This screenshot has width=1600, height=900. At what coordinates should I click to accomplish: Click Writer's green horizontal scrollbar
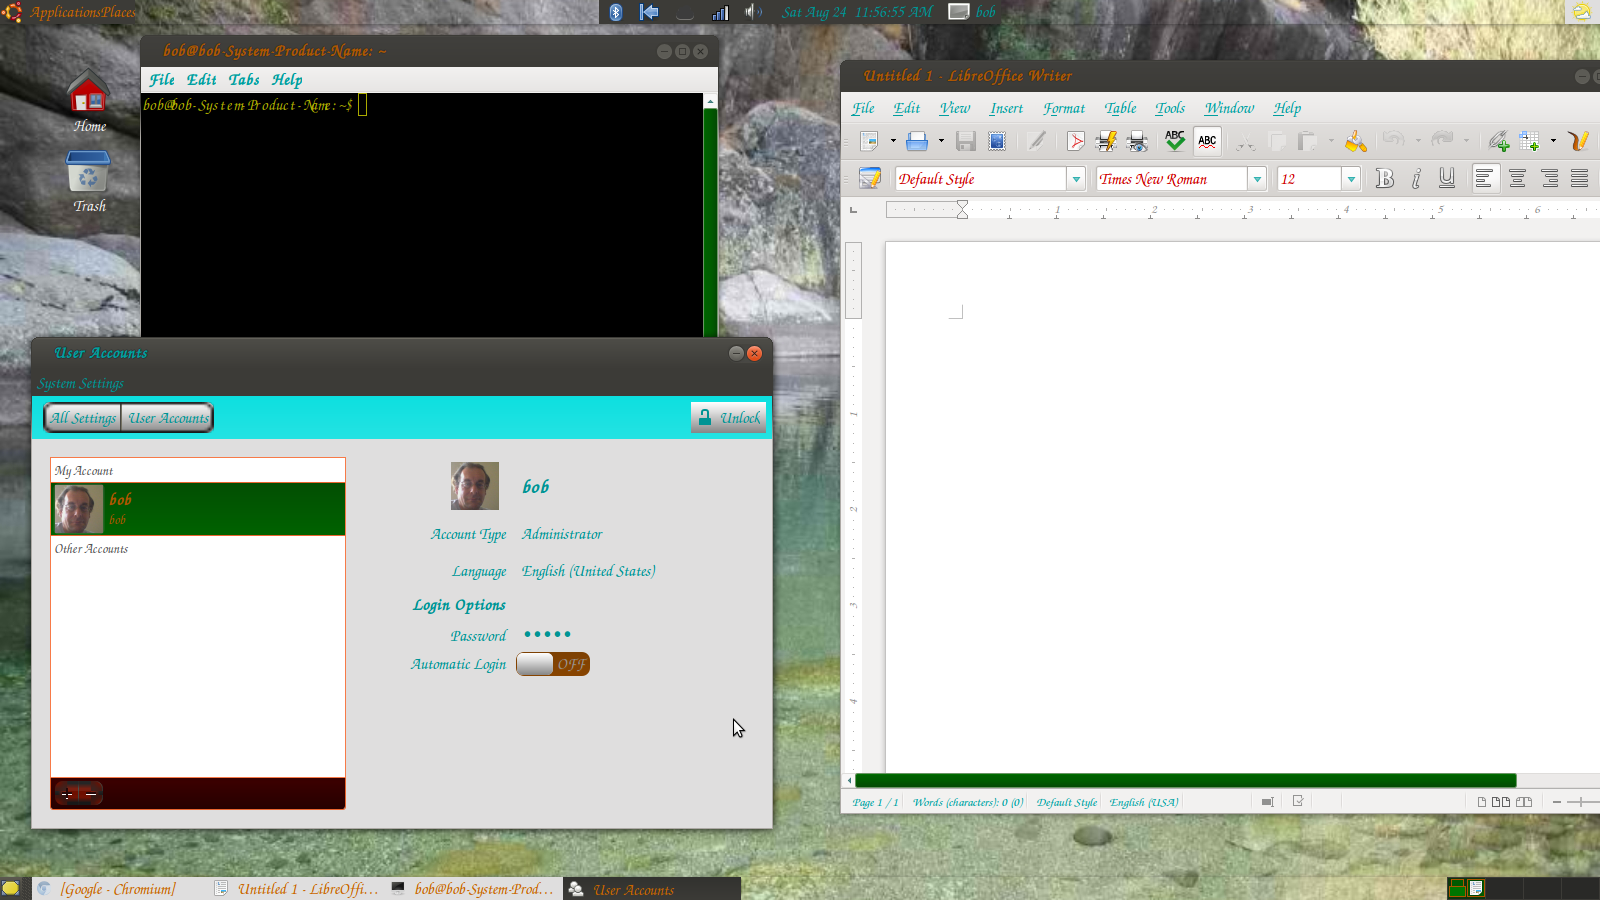tap(1186, 780)
